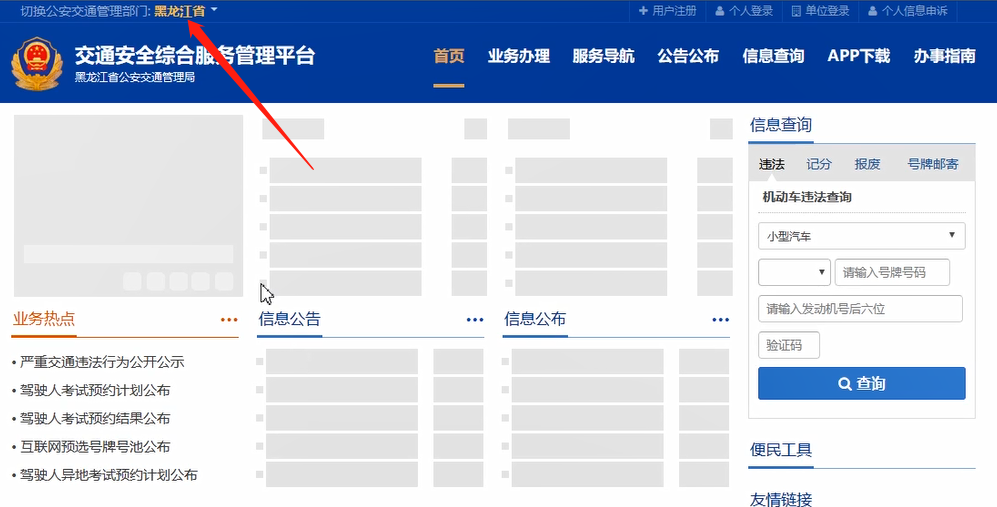Click the 友情链接 heading
Viewport: 997px width, 507px height.
pyautogui.click(x=781, y=499)
